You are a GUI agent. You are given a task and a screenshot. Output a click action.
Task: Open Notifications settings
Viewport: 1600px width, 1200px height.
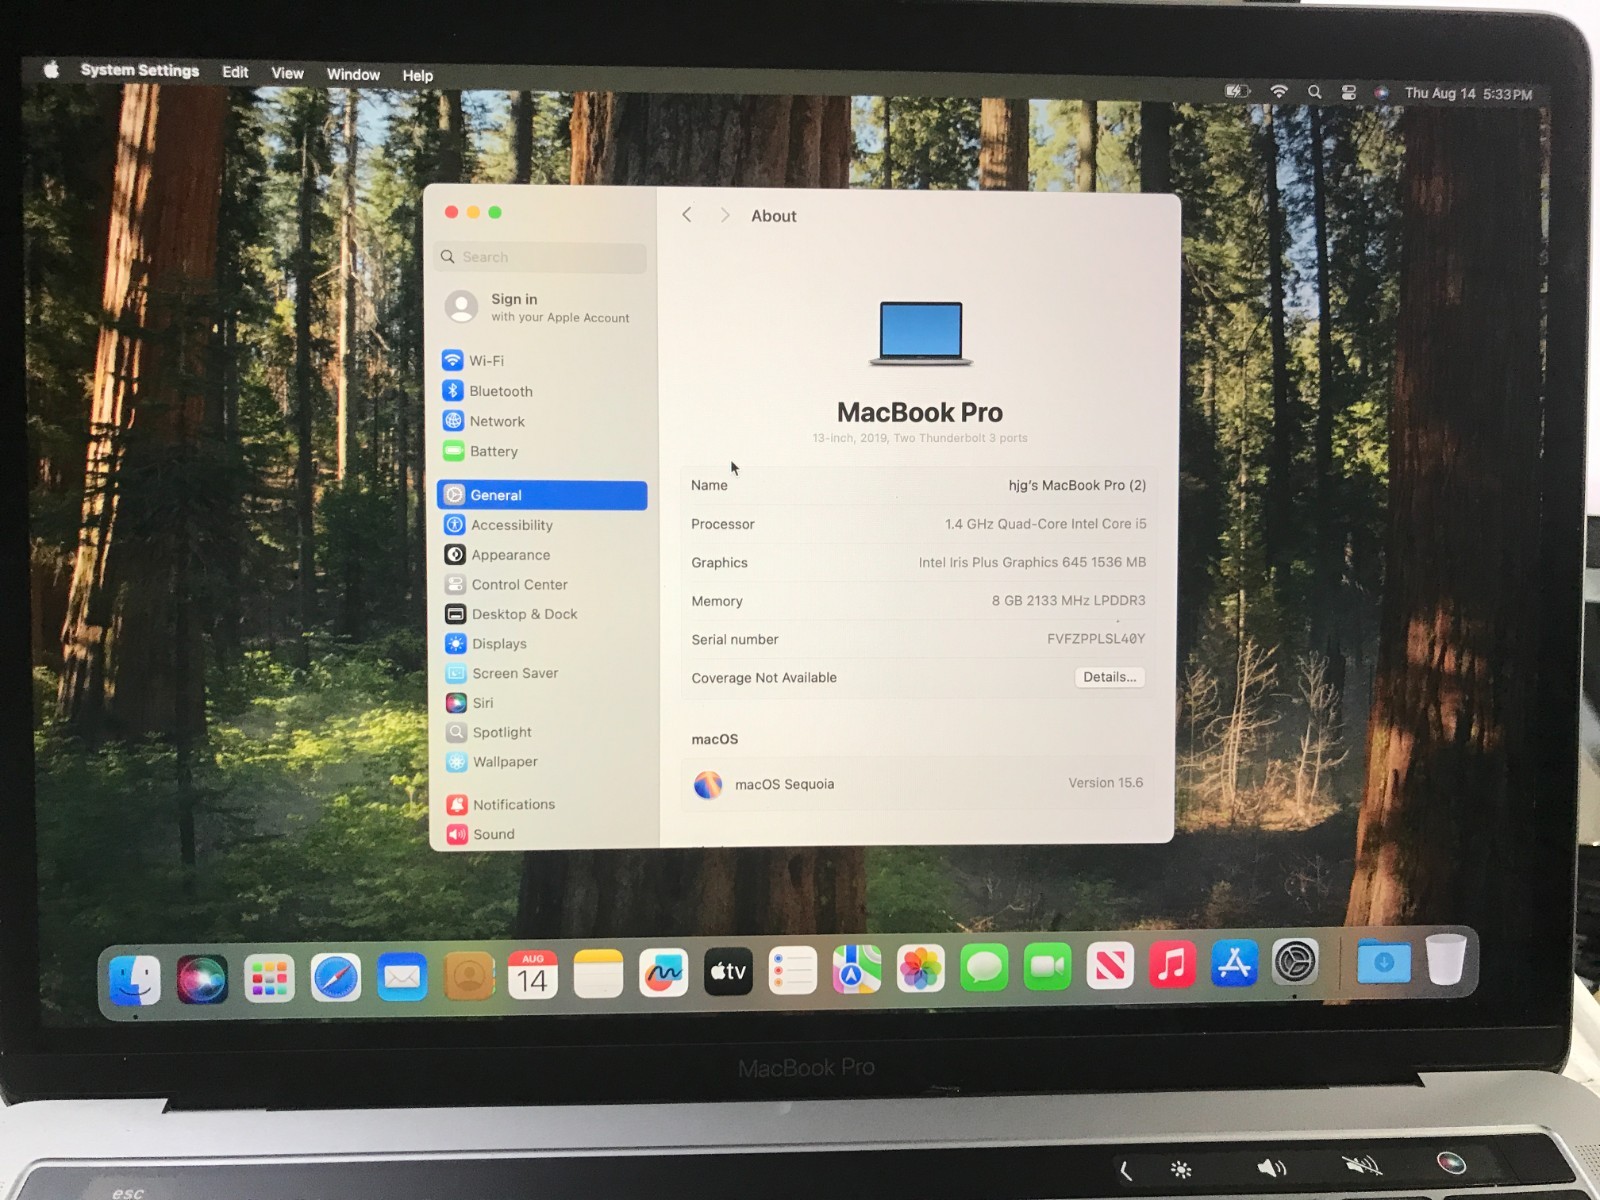(513, 804)
